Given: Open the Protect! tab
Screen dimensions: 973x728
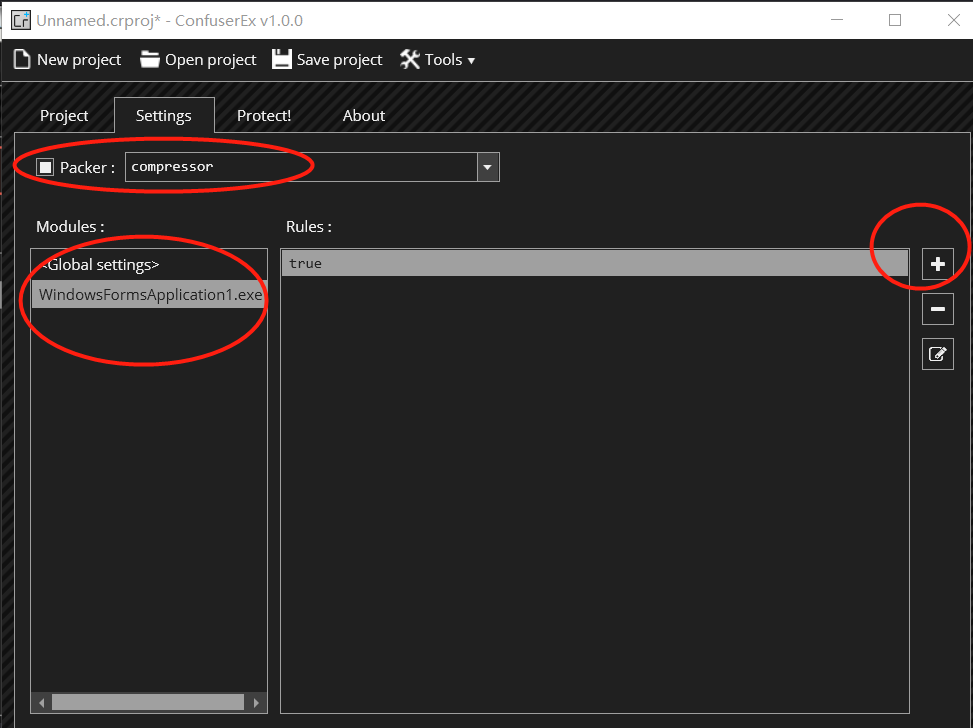Looking at the screenshot, I should (x=264, y=116).
